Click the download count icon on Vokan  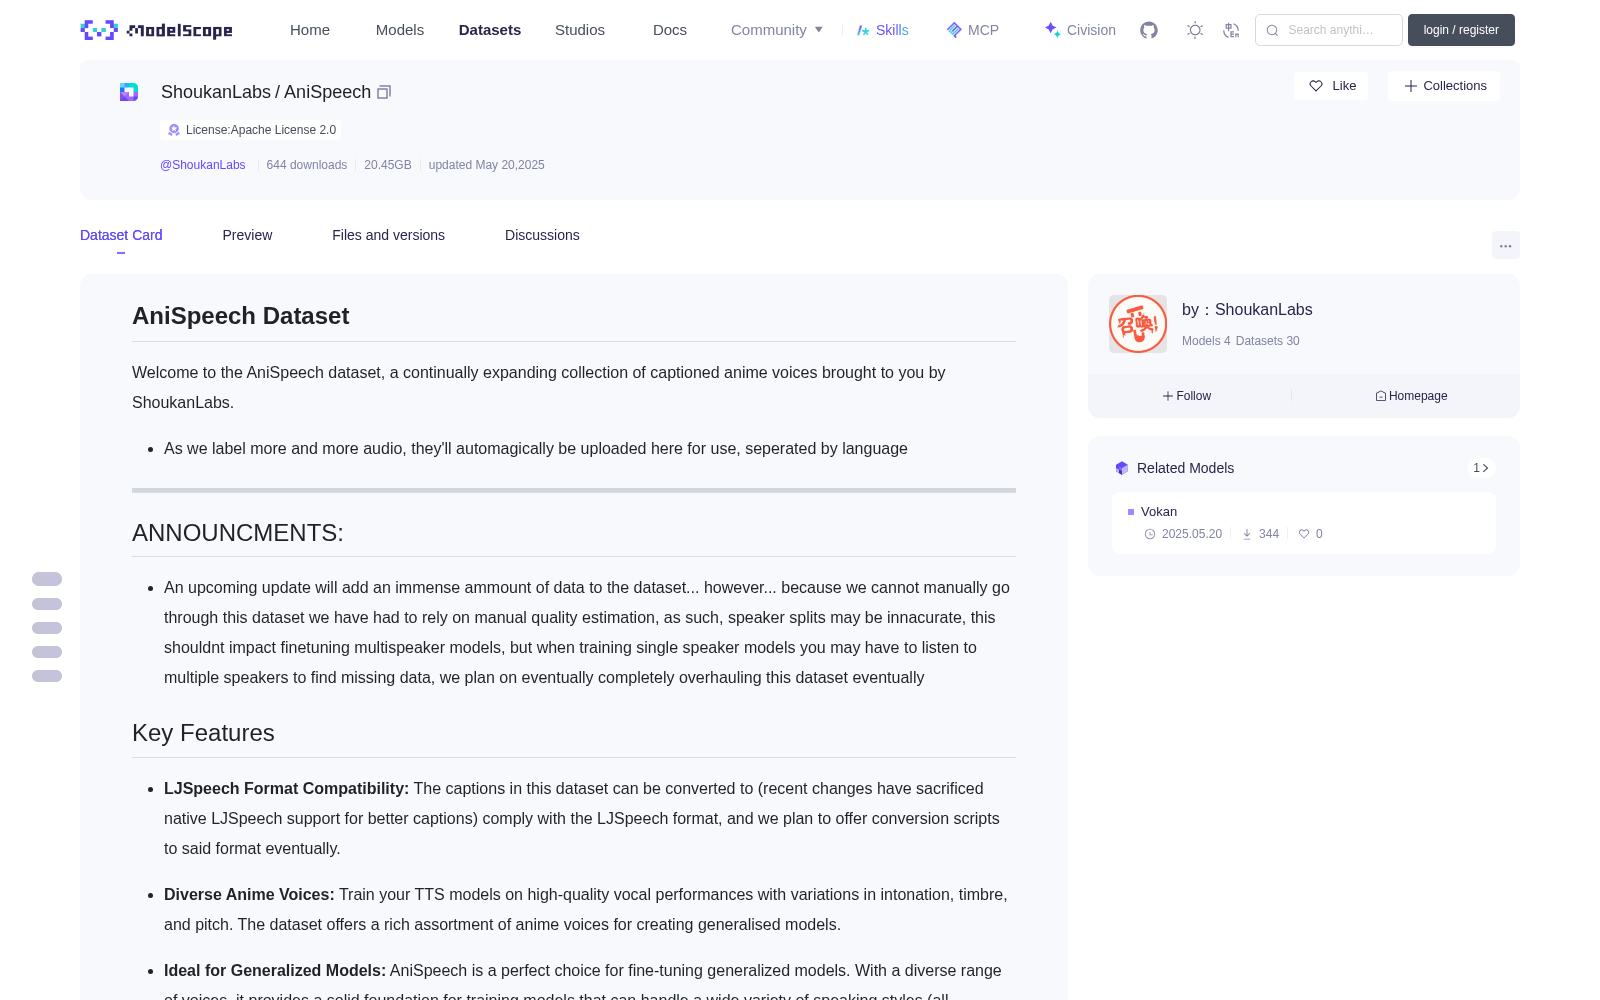point(1247,534)
